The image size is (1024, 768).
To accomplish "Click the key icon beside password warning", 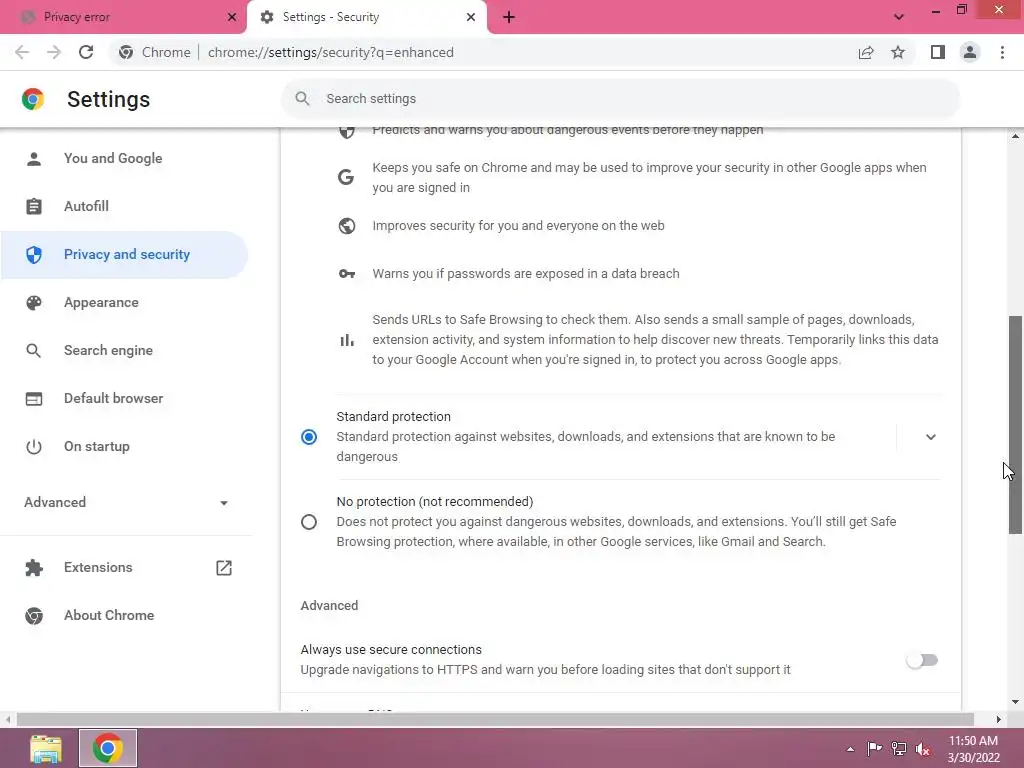I will [x=347, y=274].
